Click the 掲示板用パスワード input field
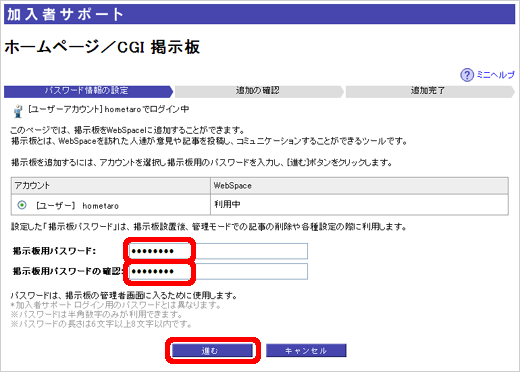This screenshot has height=372, width=520. click(x=218, y=251)
